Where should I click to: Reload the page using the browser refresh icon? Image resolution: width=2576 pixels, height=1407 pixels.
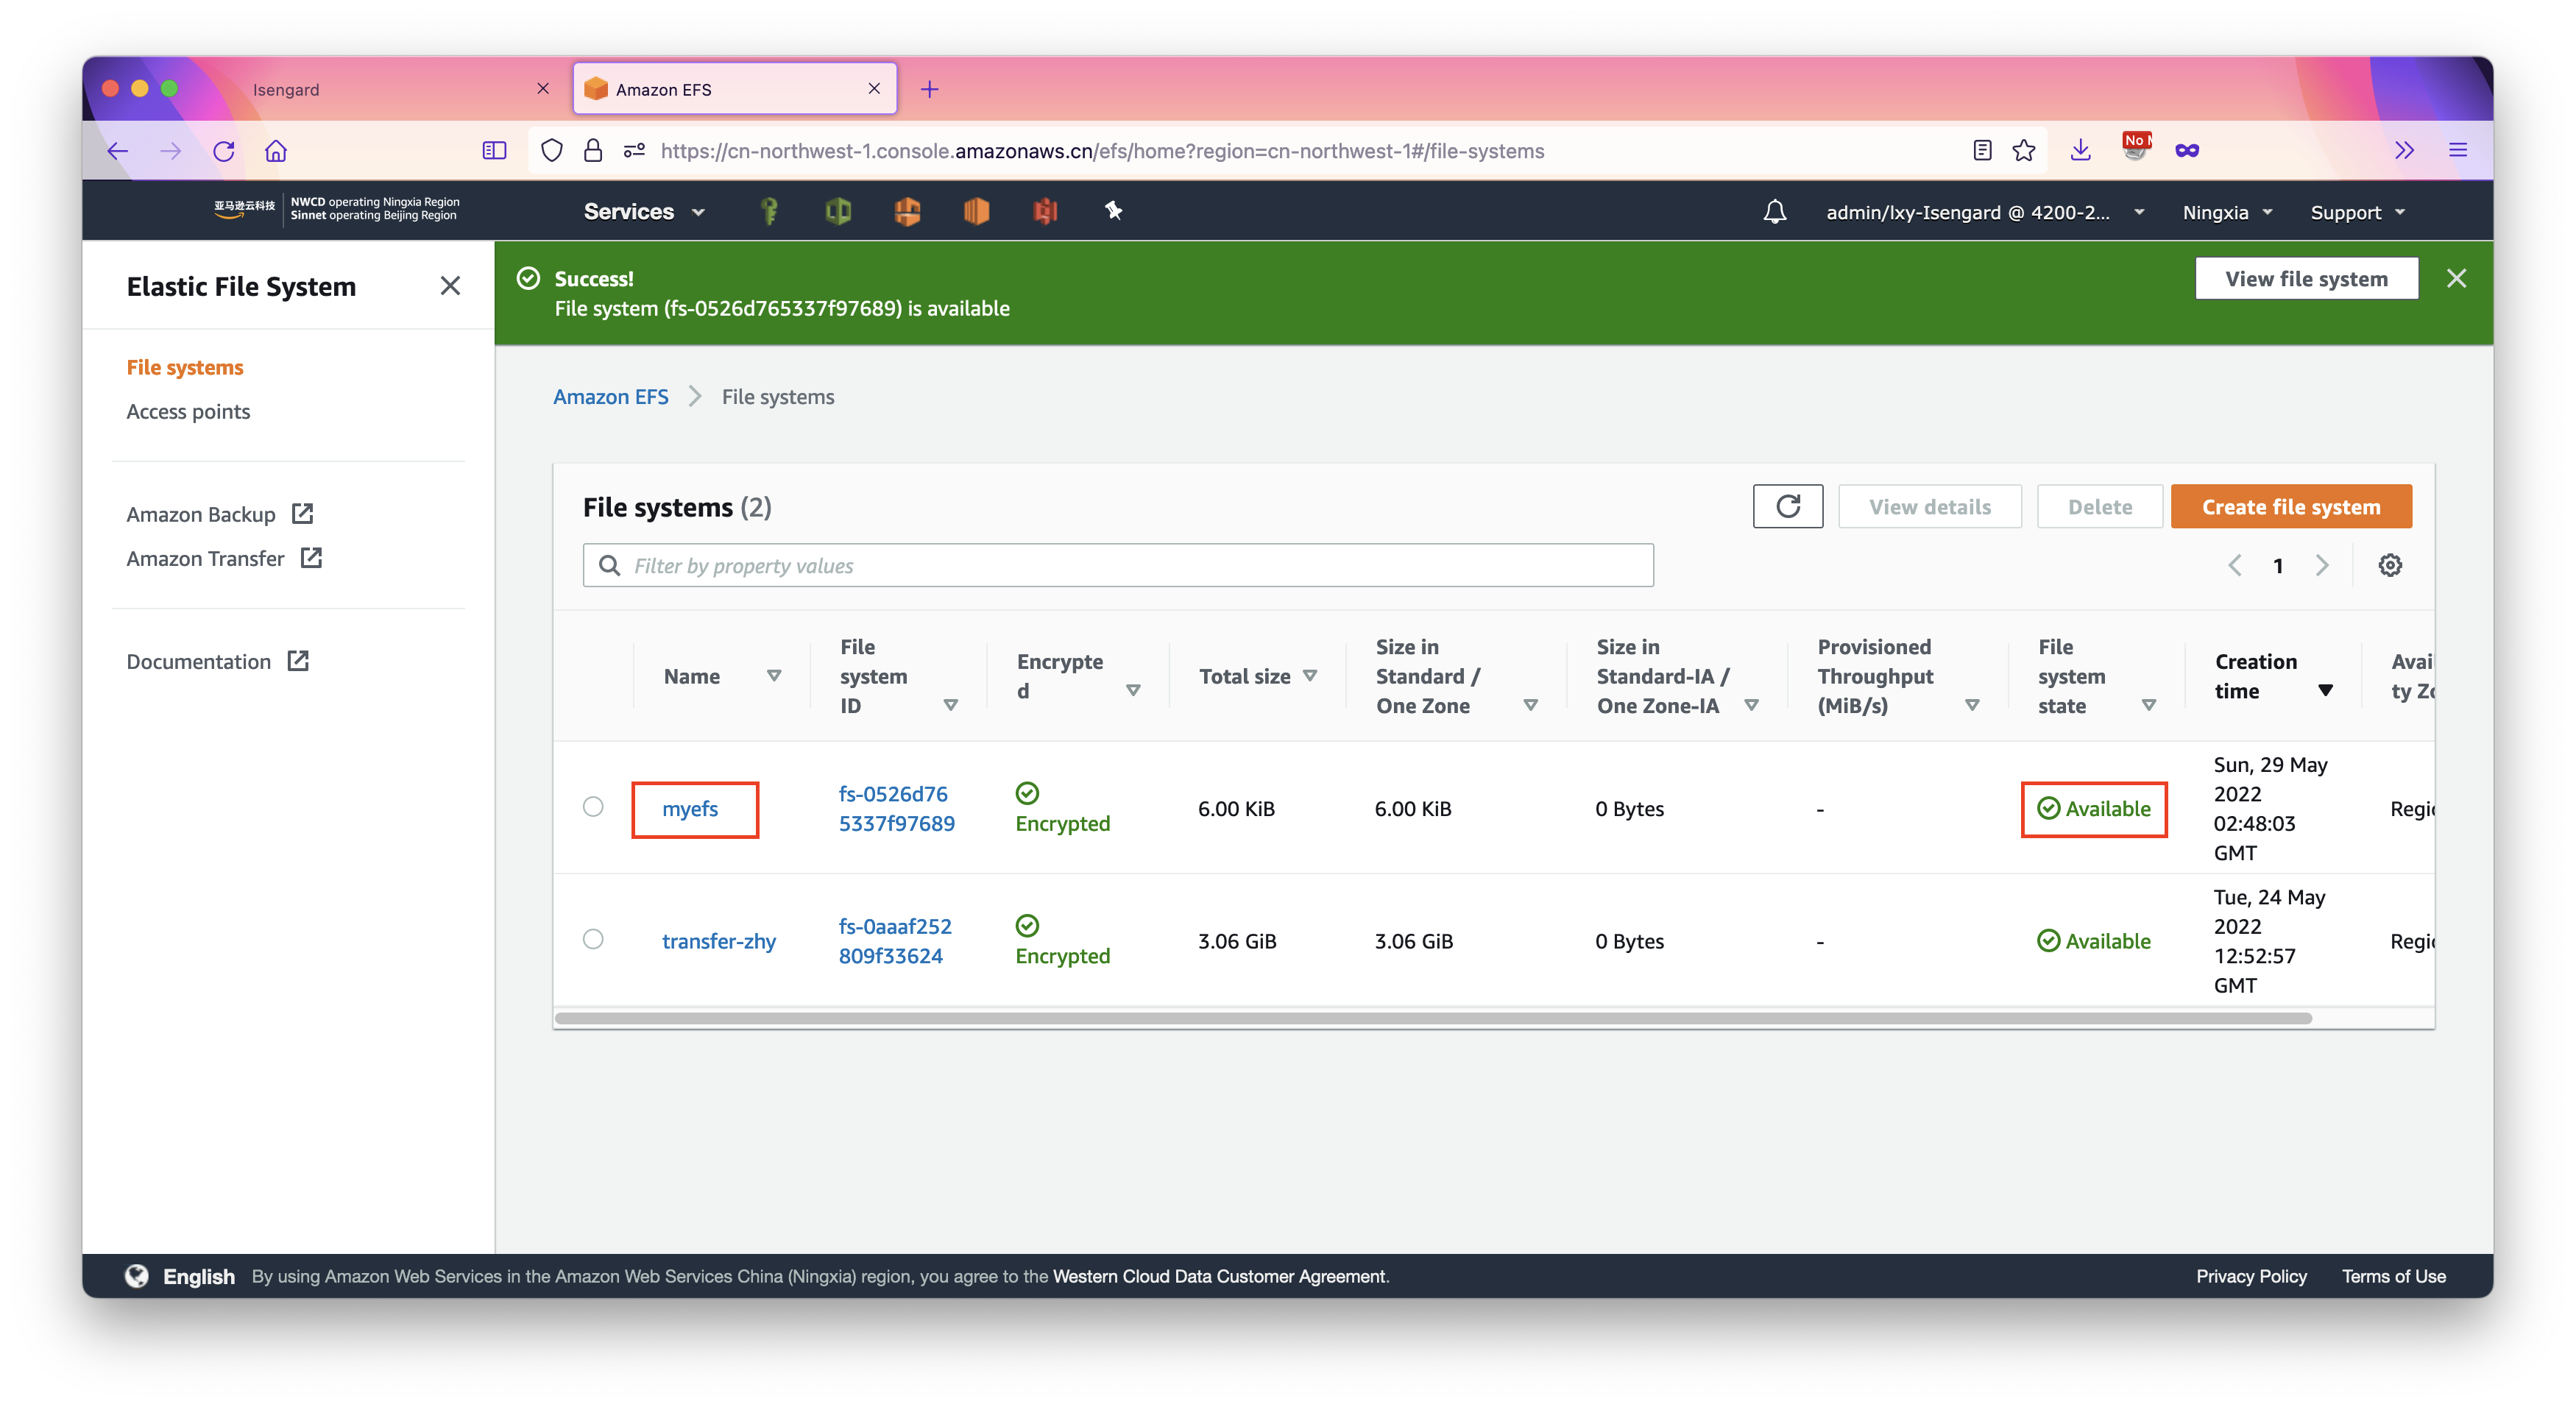(x=224, y=151)
